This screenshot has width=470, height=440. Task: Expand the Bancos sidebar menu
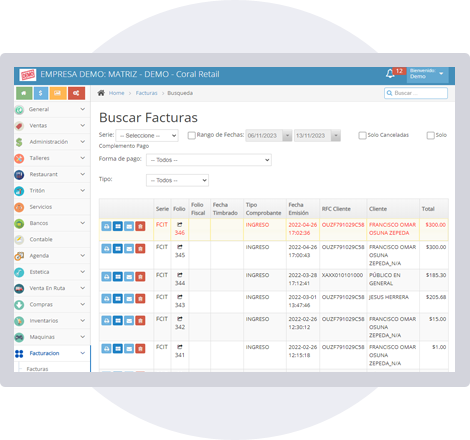(52, 223)
